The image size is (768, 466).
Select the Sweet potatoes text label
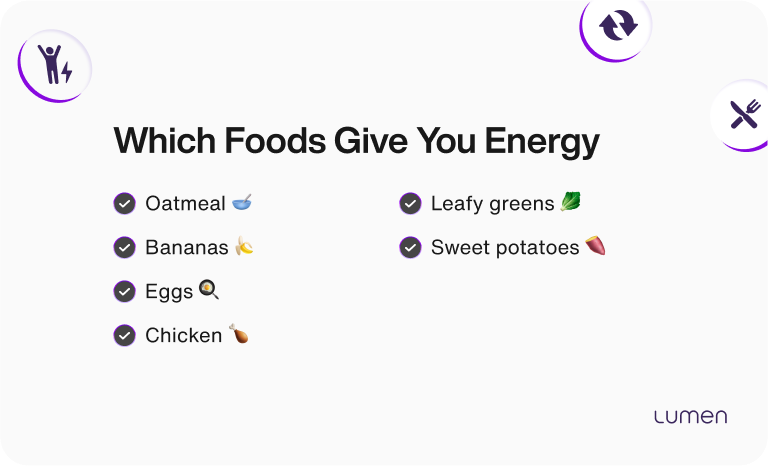tap(505, 247)
